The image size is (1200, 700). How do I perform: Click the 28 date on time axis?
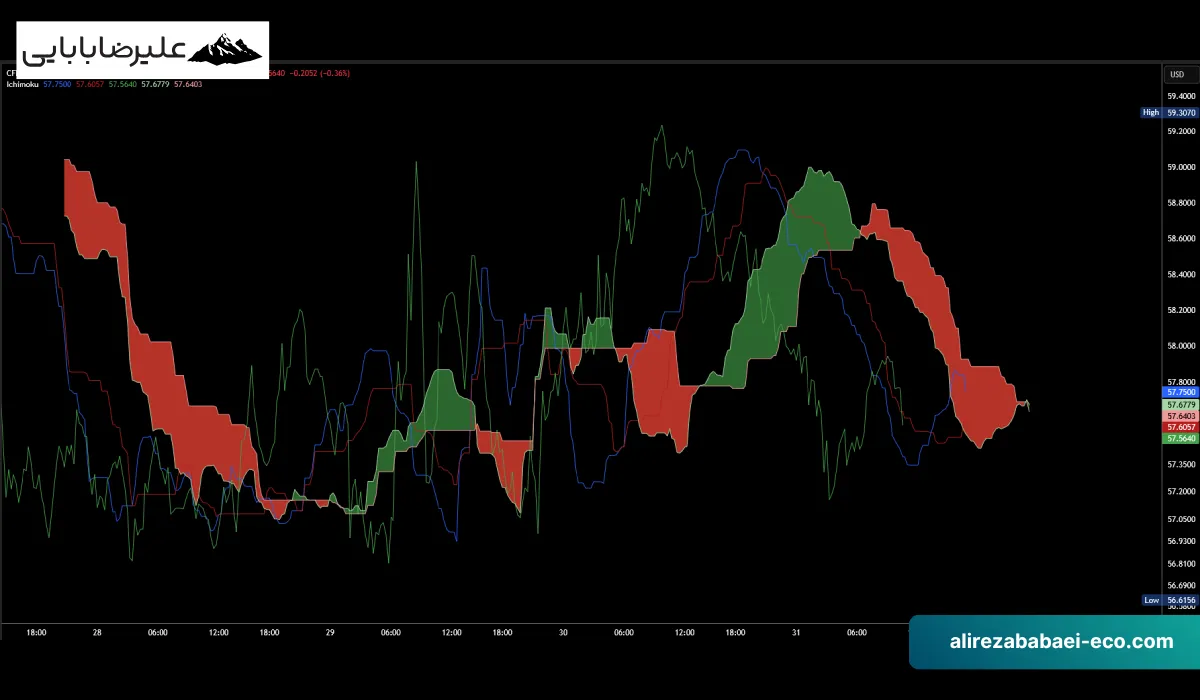point(97,632)
